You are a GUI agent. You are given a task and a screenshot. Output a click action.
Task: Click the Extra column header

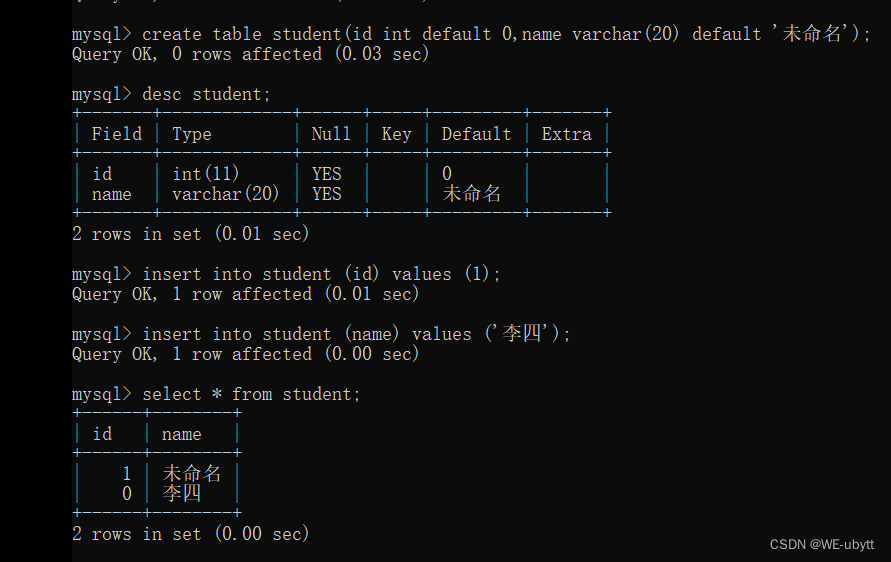(x=566, y=134)
